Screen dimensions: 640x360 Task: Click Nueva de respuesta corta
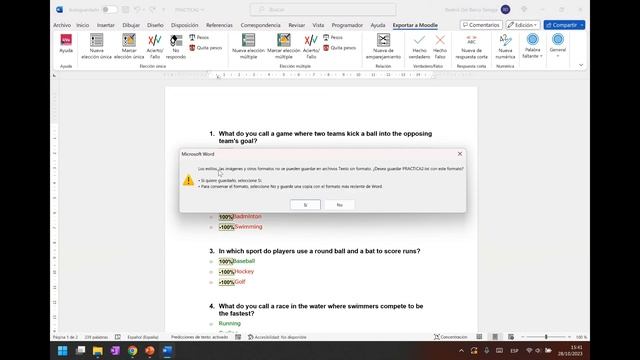tap(471, 47)
